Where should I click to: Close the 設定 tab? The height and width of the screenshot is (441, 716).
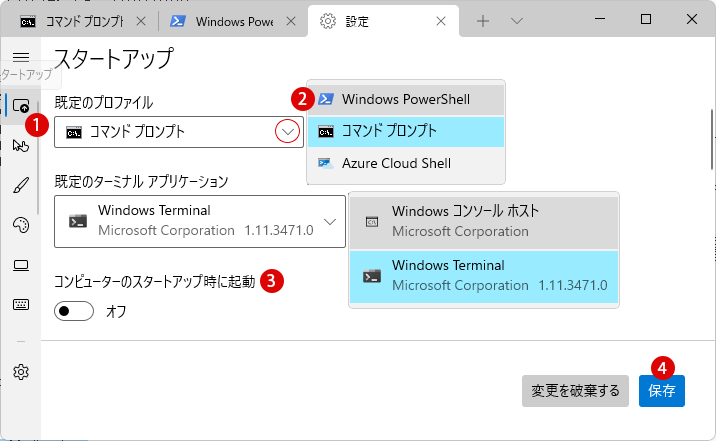point(441,21)
